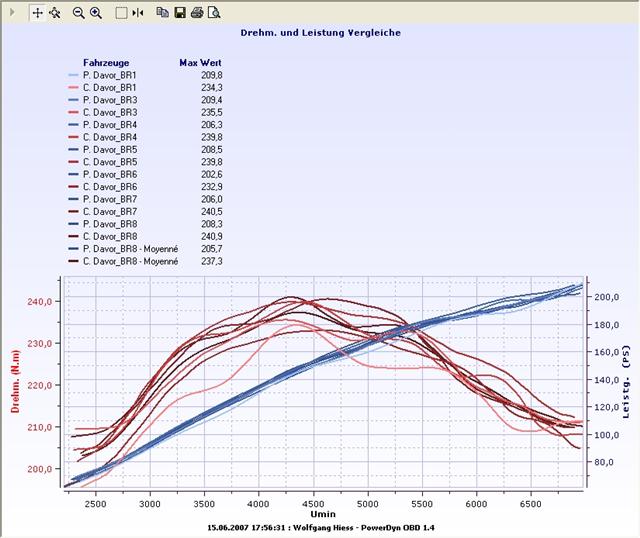Print the chart
The image size is (640, 538).
tap(197, 13)
